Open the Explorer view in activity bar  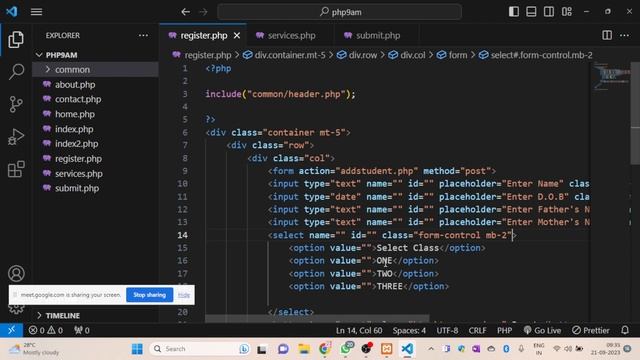(16, 40)
